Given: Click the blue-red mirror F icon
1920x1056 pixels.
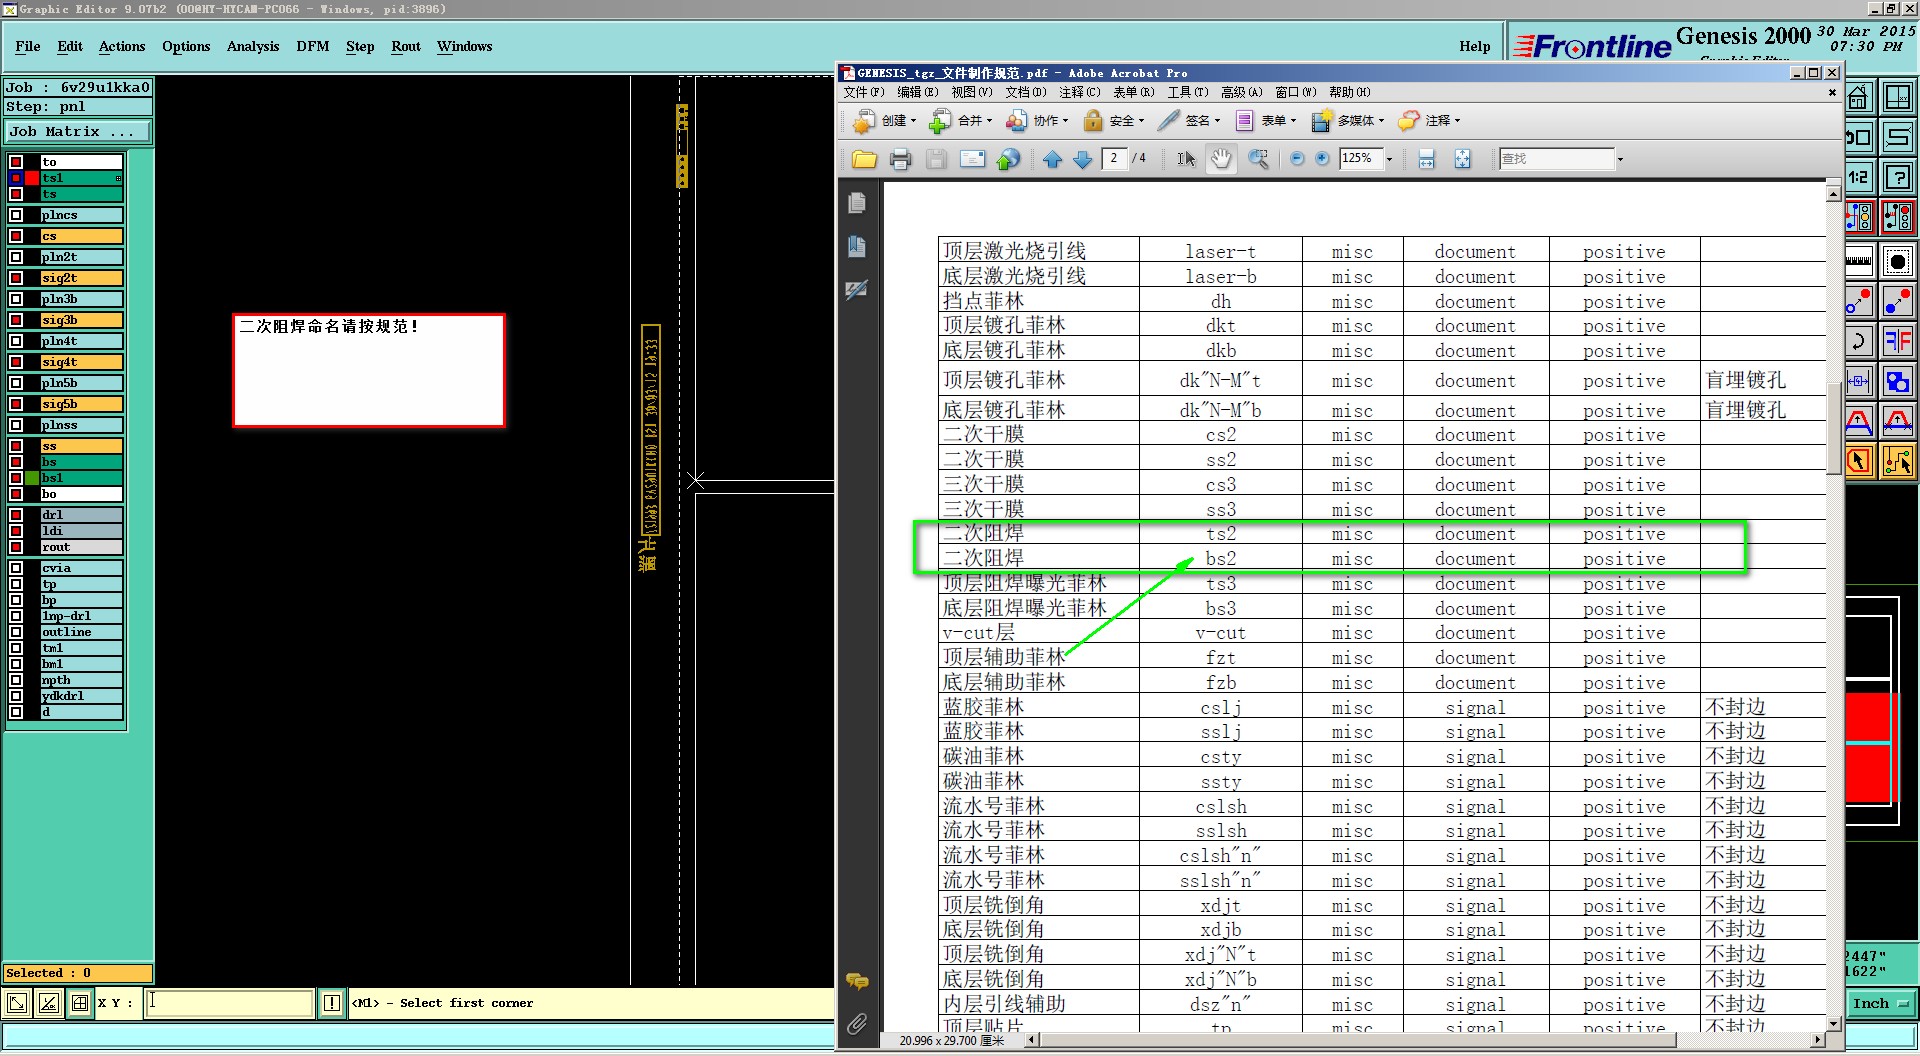Looking at the screenshot, I should point(1897,341).
